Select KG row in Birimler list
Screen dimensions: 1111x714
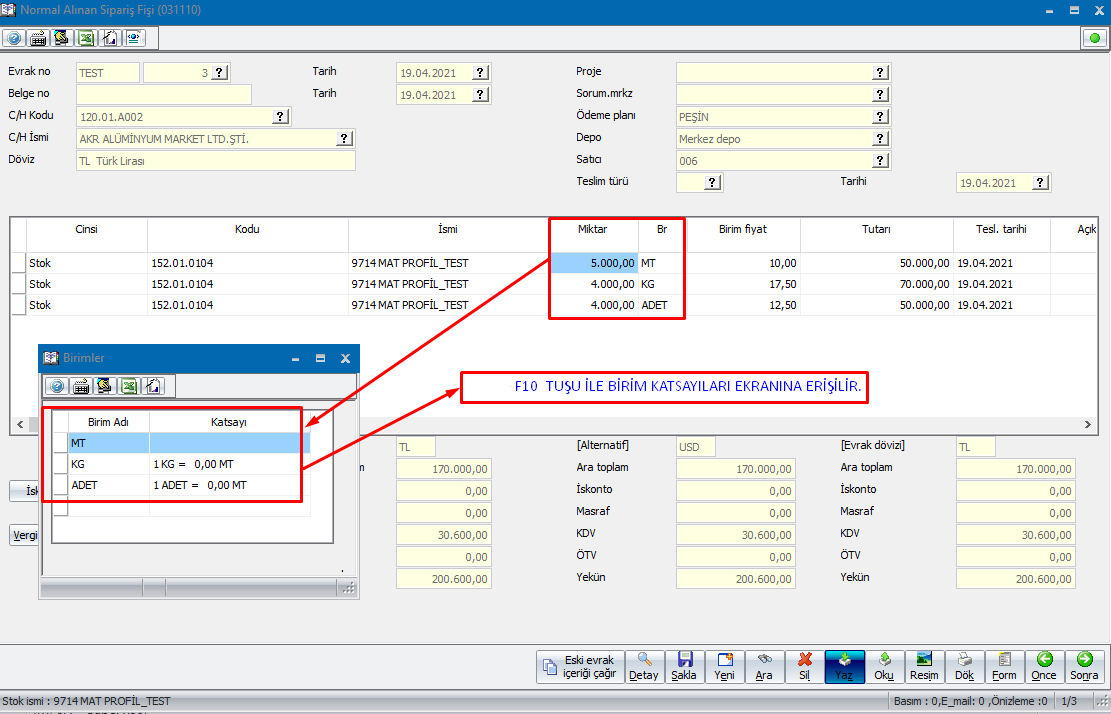point(188,464)
